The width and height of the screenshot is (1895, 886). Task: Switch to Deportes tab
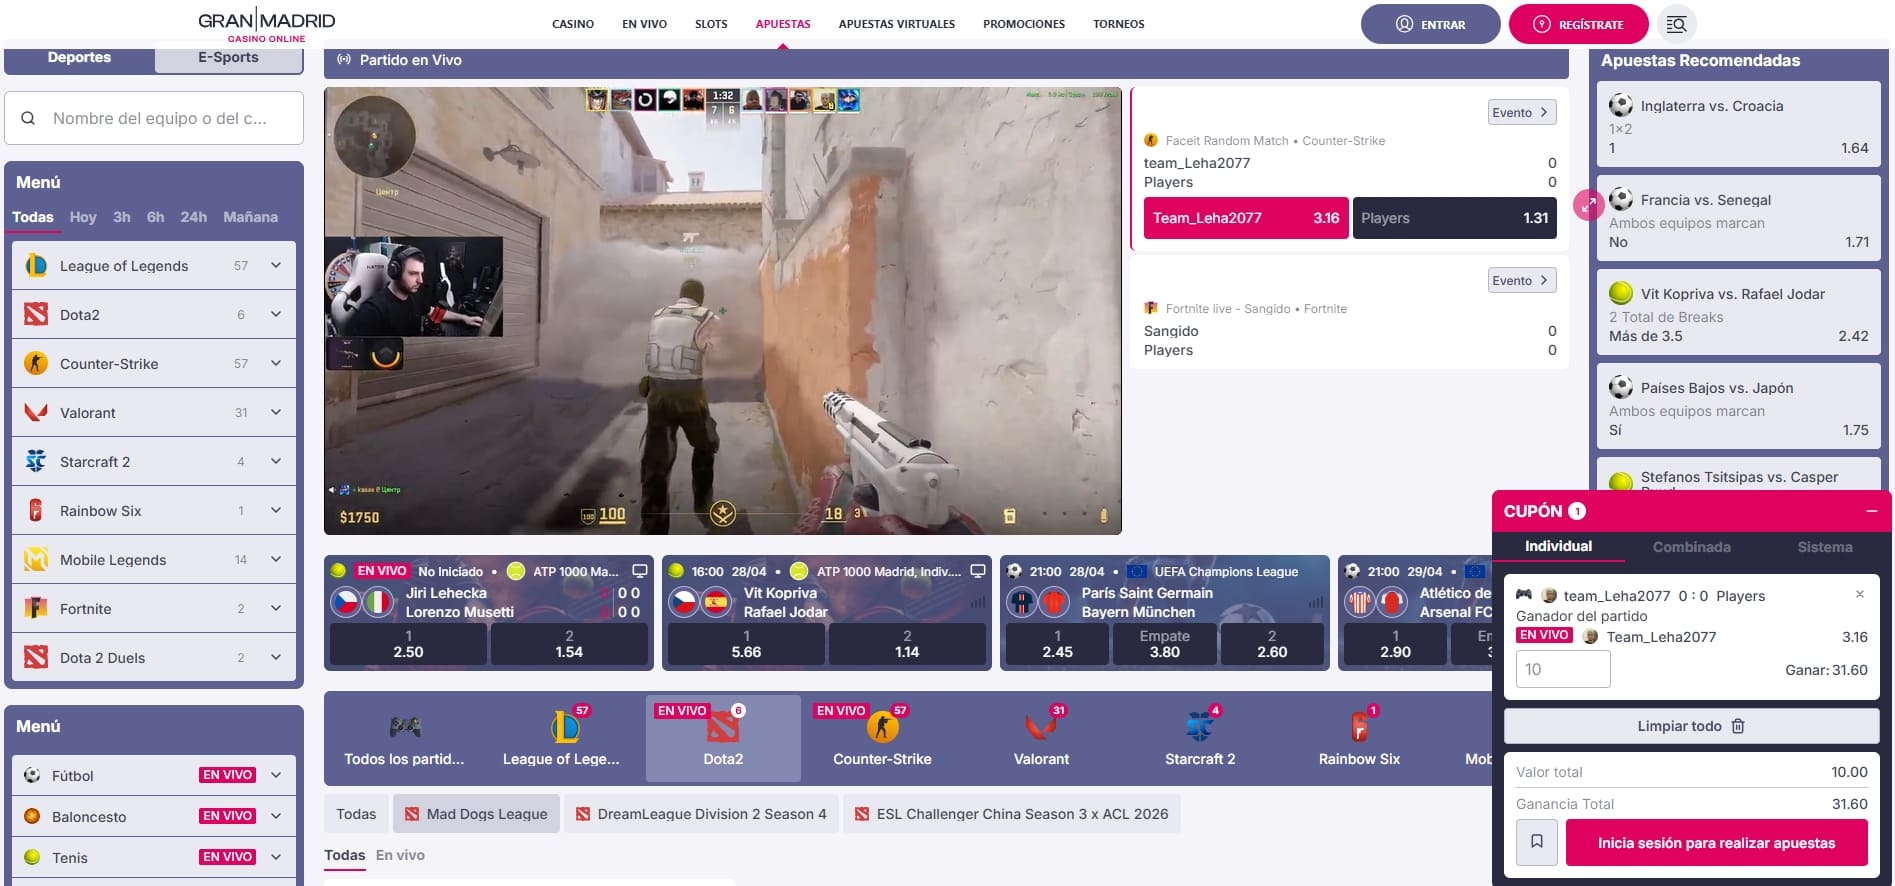pyautogui.click(x=80, y=58)
